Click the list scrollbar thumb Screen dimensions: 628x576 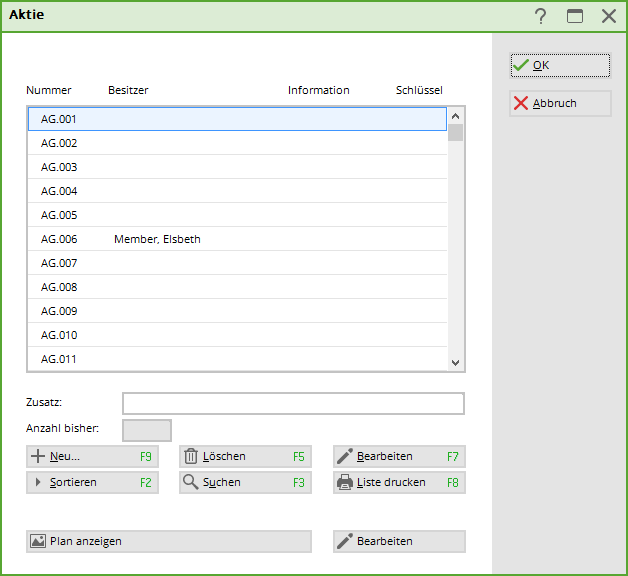pos(455,132)
